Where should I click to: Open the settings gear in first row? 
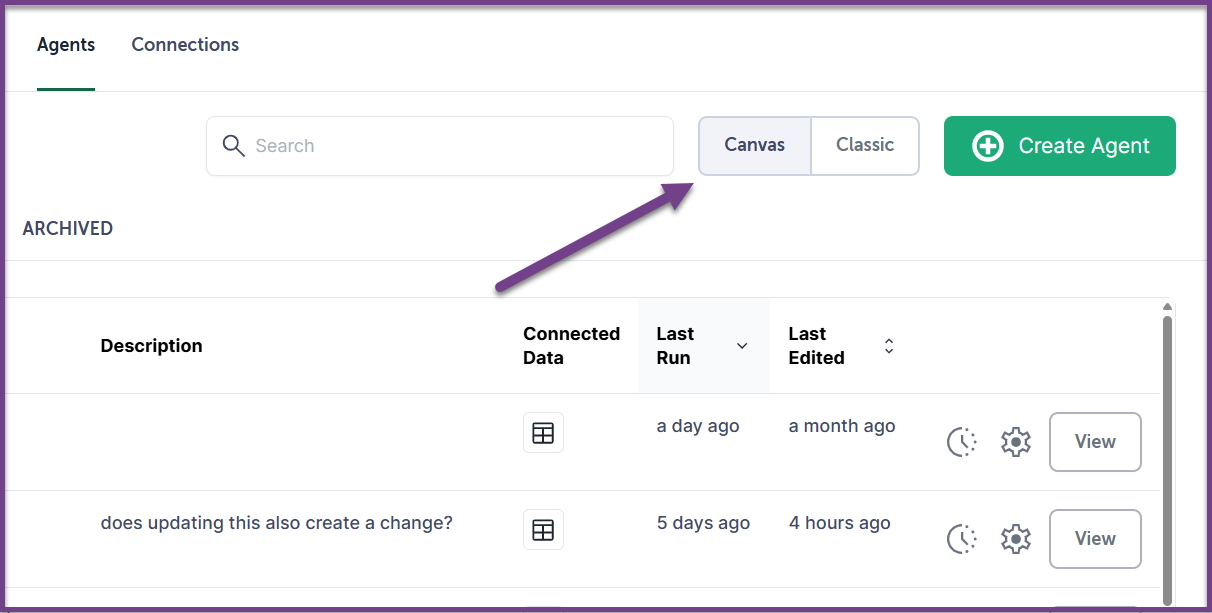click(1015, 442)
